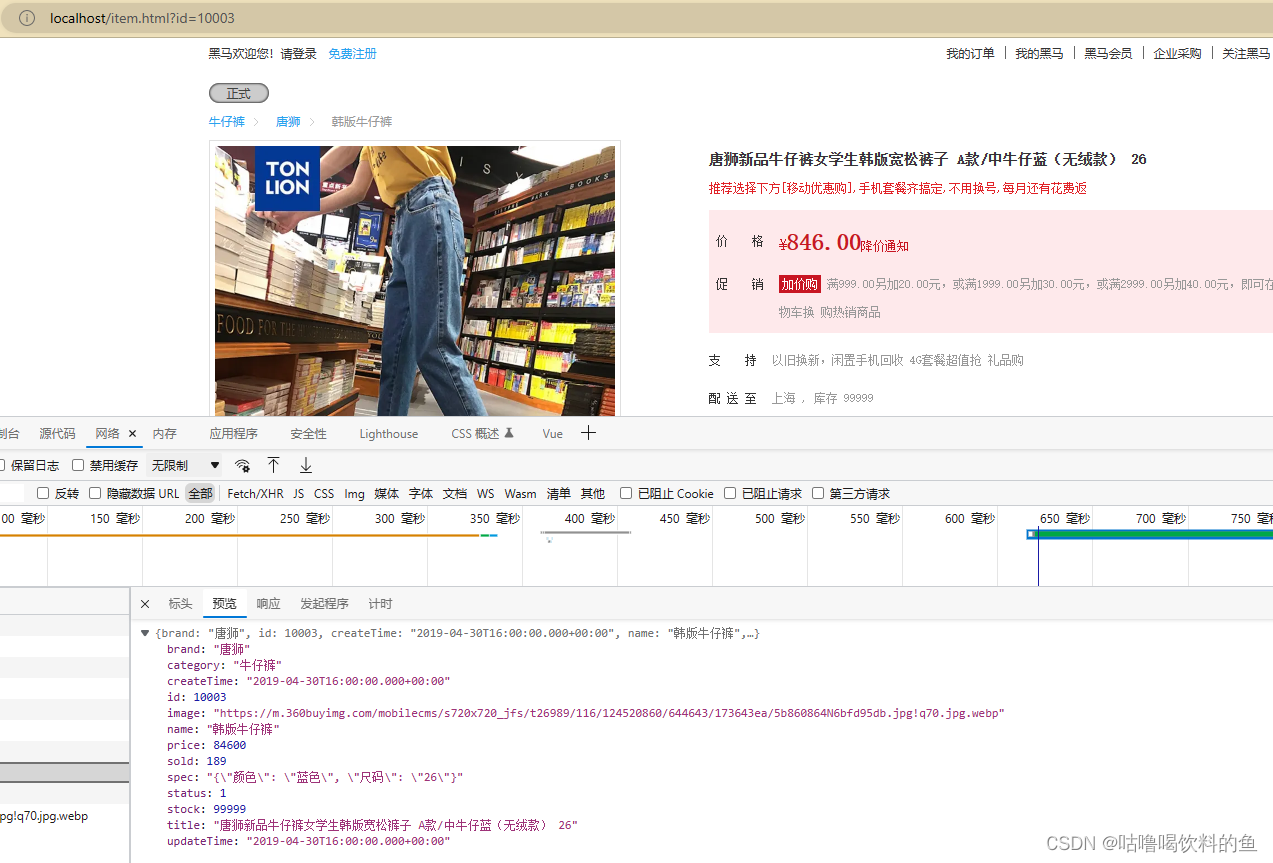
Task: Open the Vue DevTools tab
Action: [x=553, y=433]
